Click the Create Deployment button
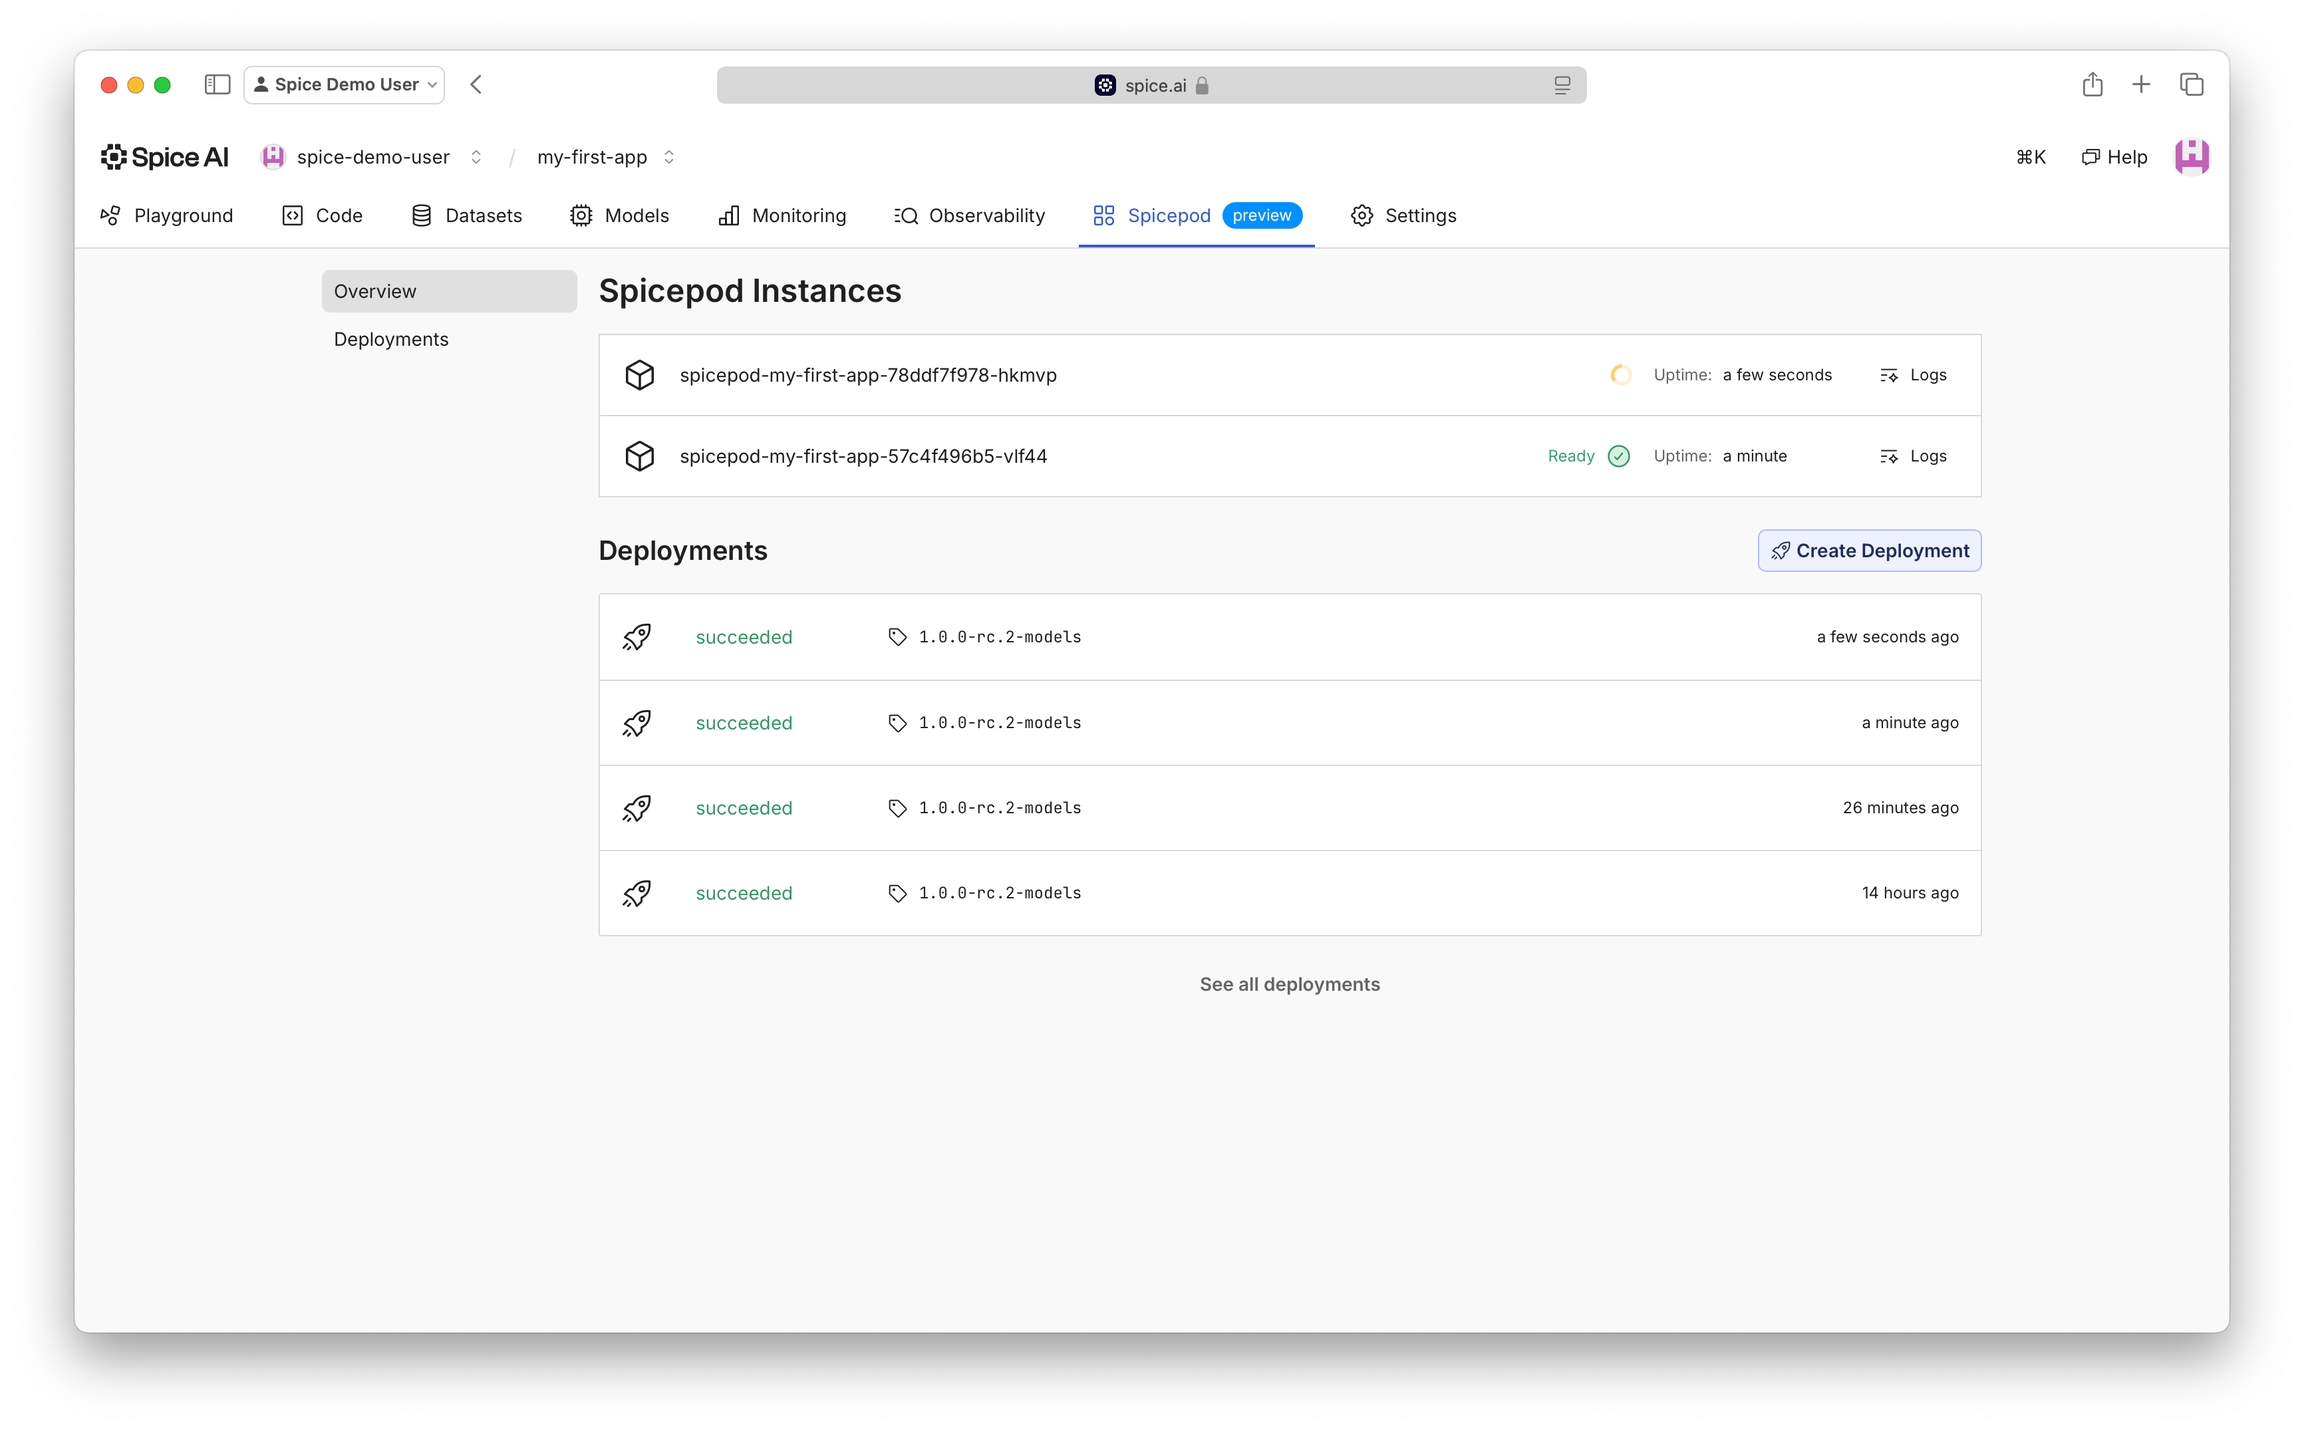Viewport: 2304px width, 1431px height. coord(1868,551)
